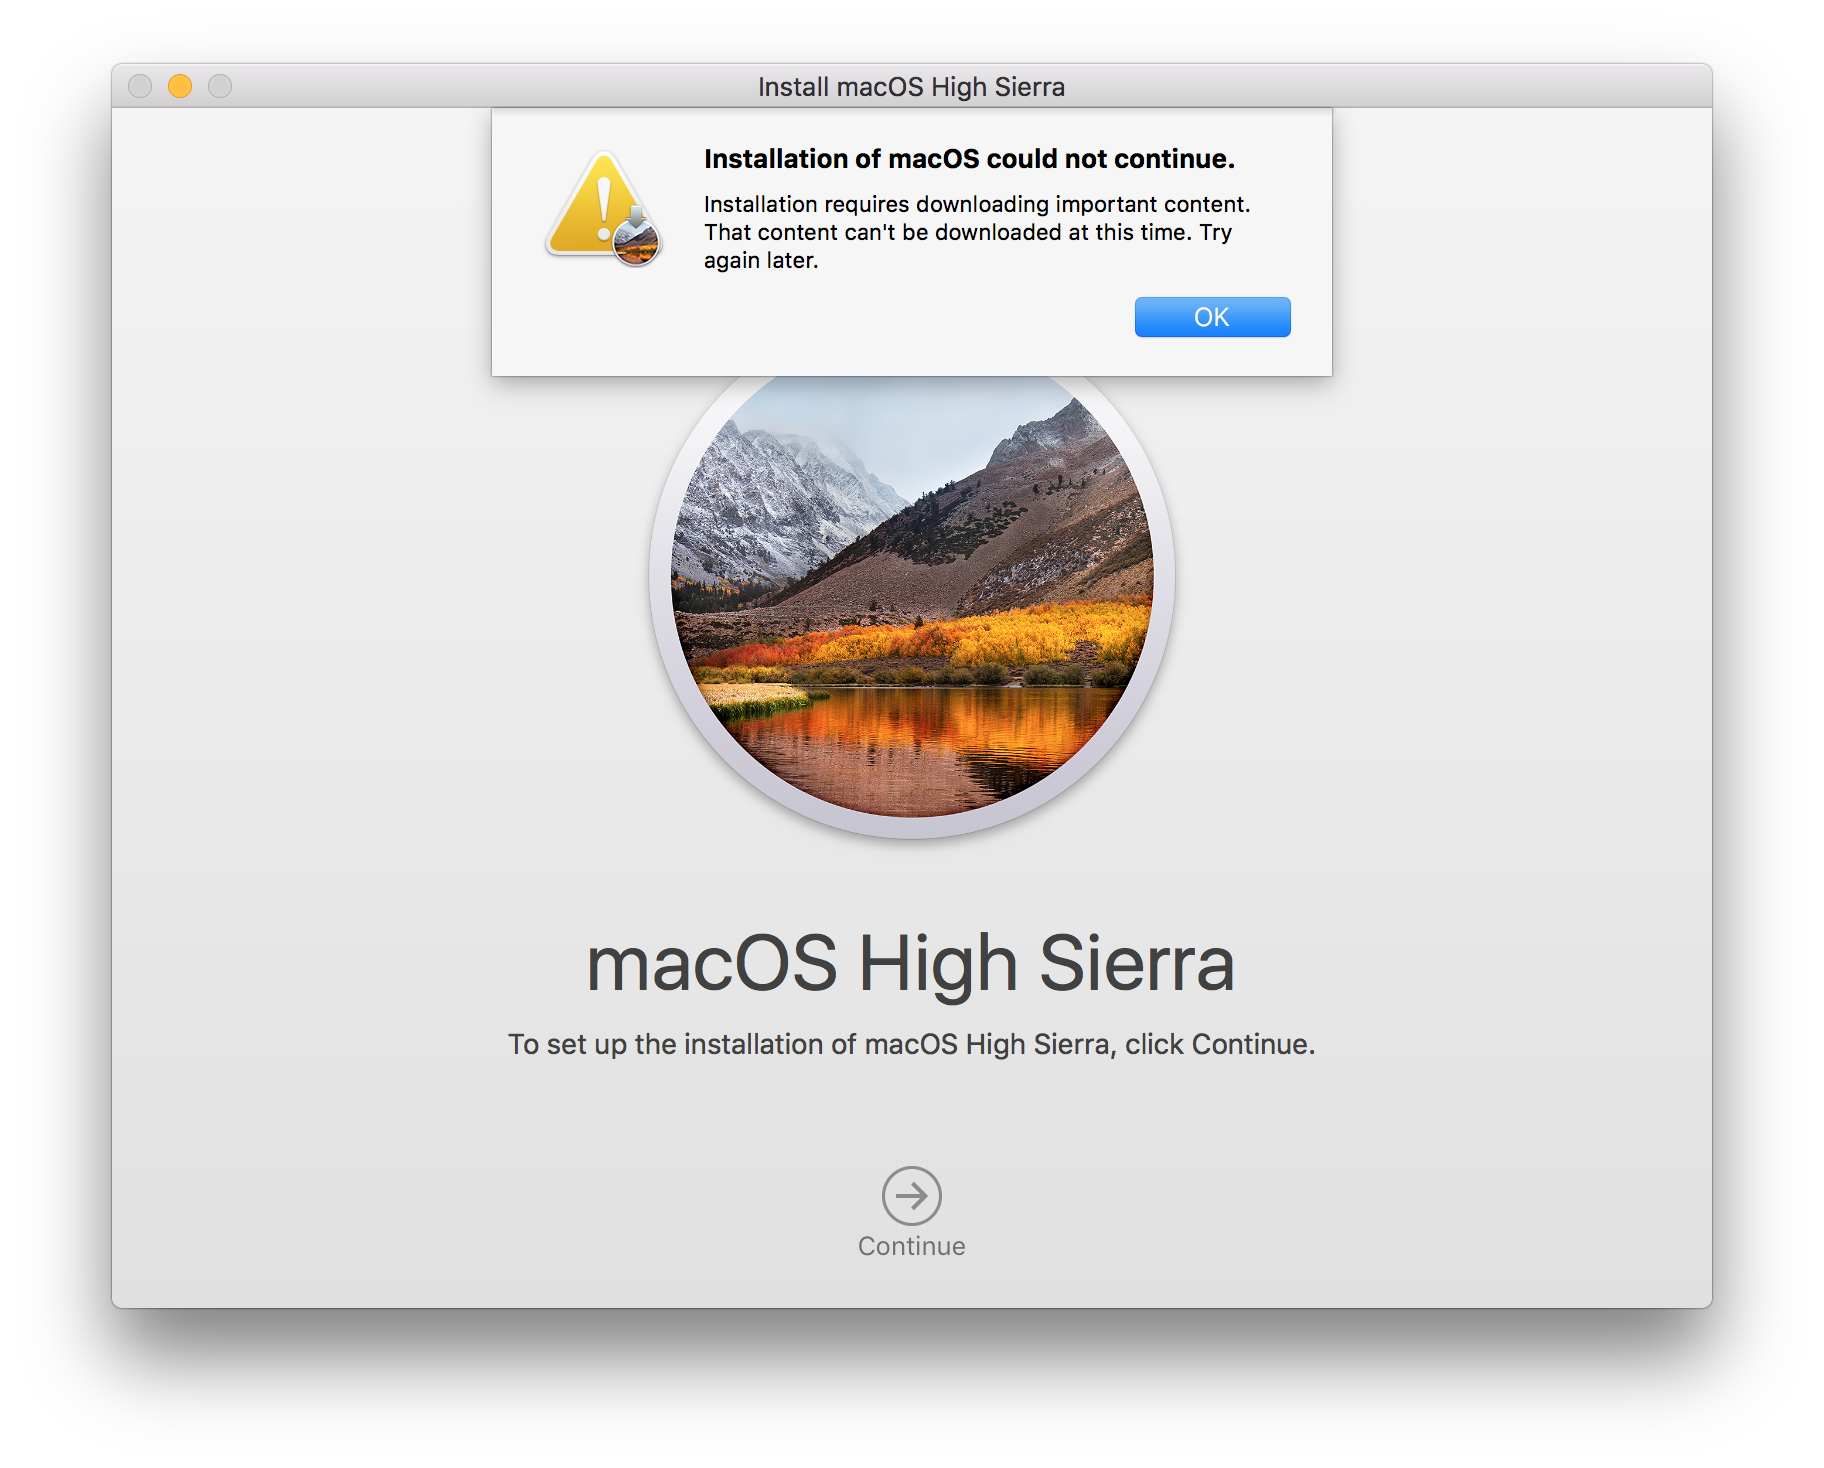The image size is (1824, 1468).
Task: Select the 'Installation of macOS could not continue.' heading
Action: pos(969,159)
